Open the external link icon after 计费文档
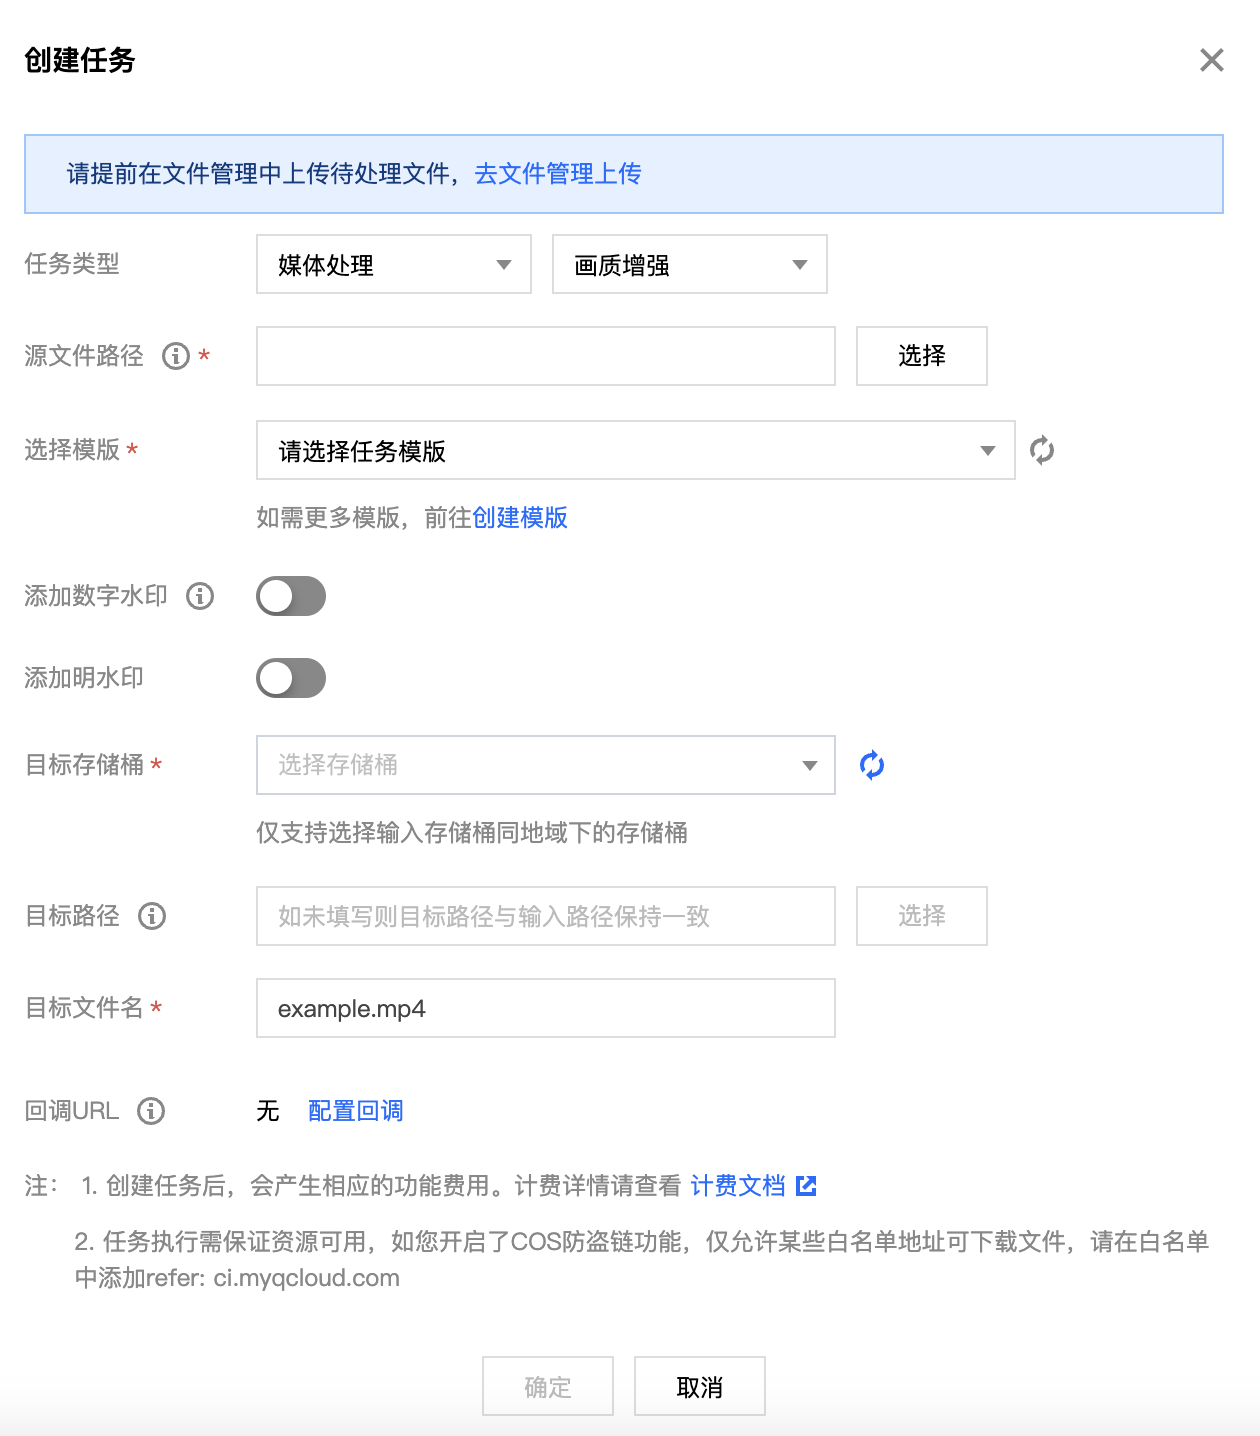 806,1186
